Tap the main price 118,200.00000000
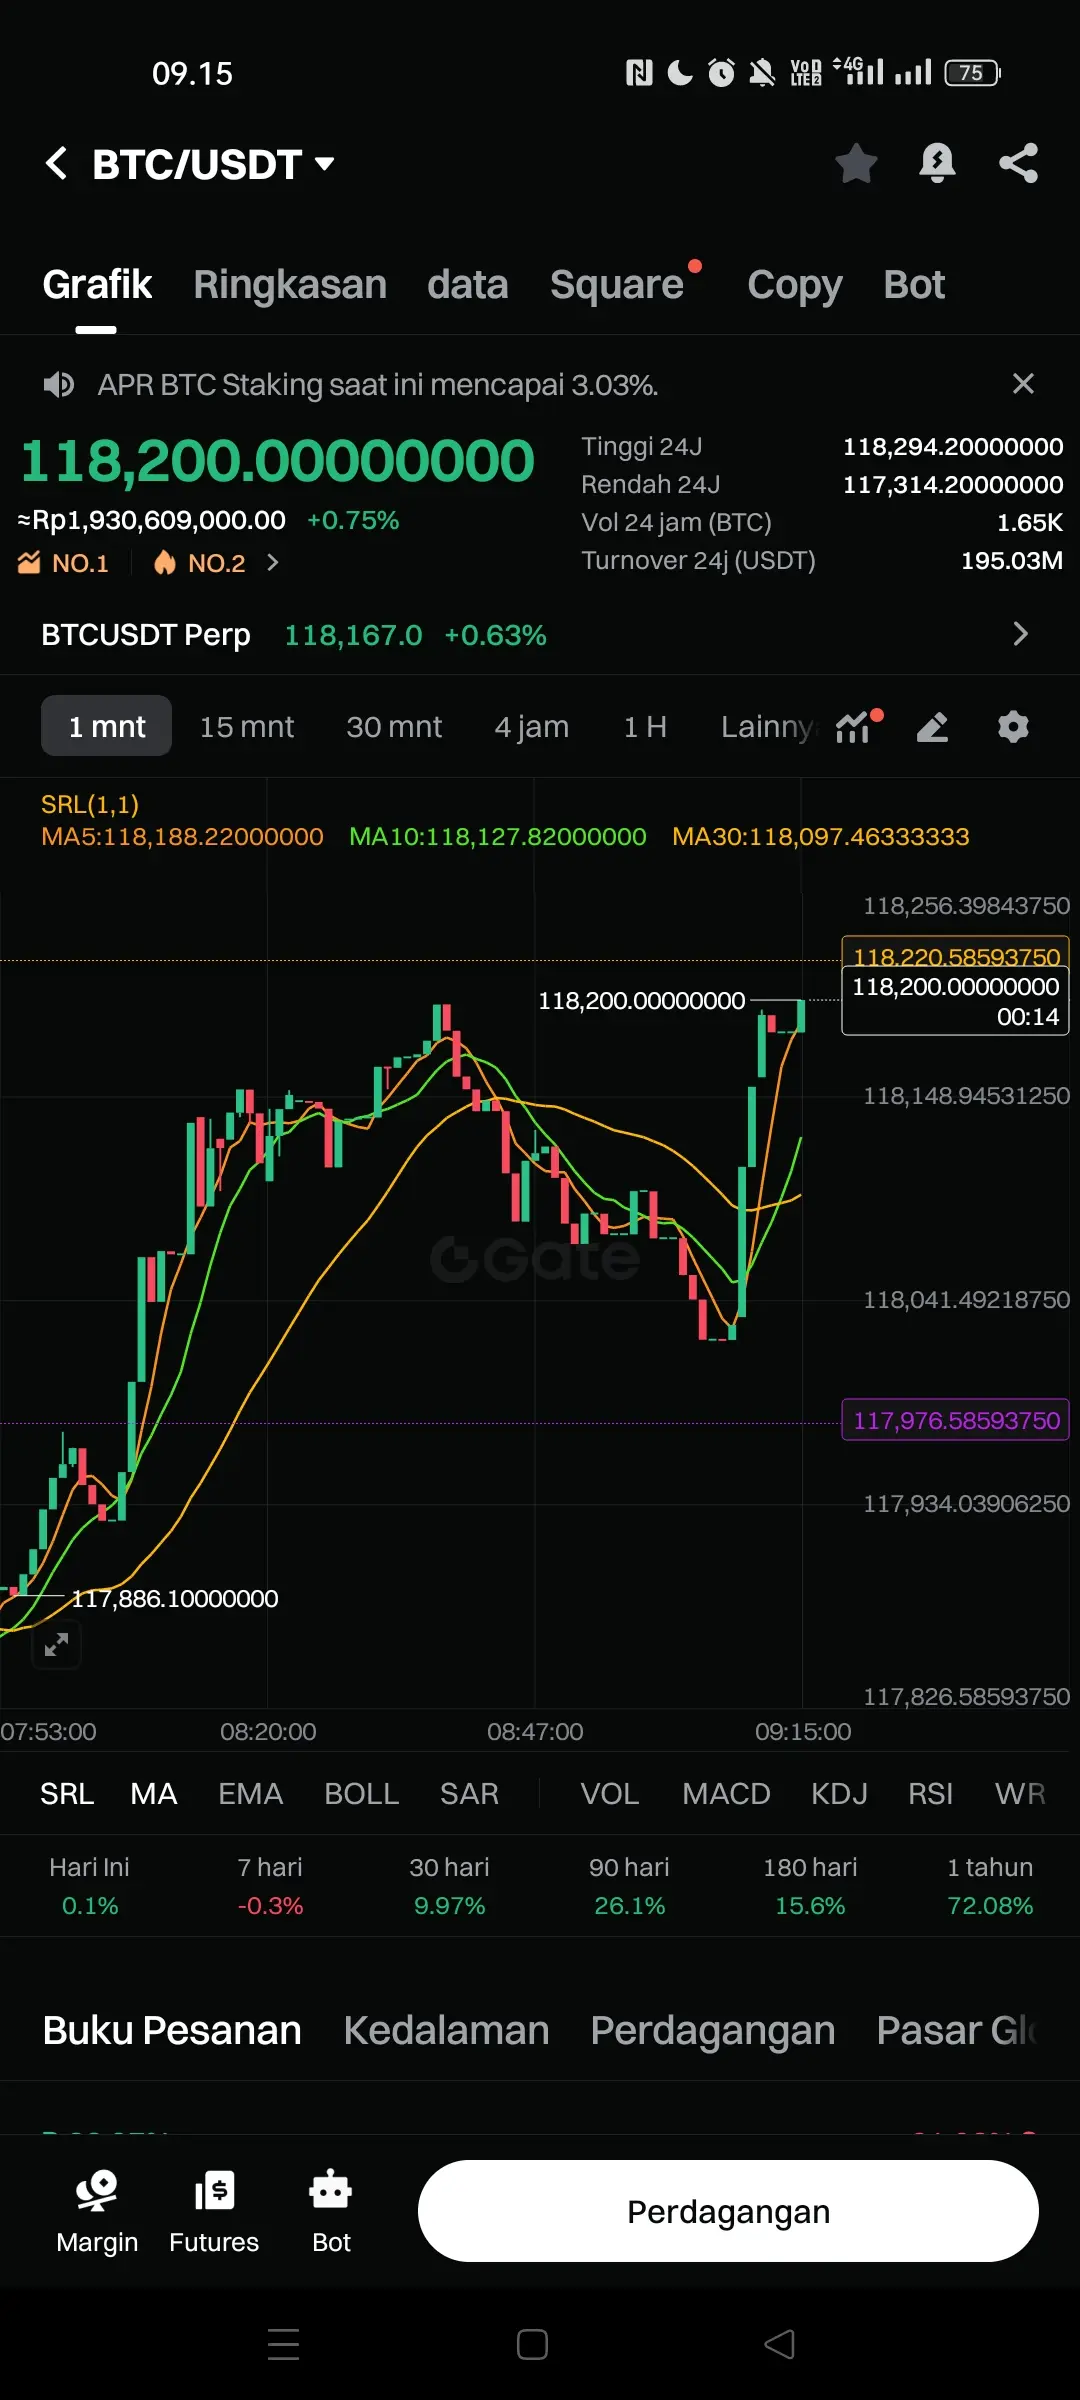1080x2400 pixels. click(277, 462)
